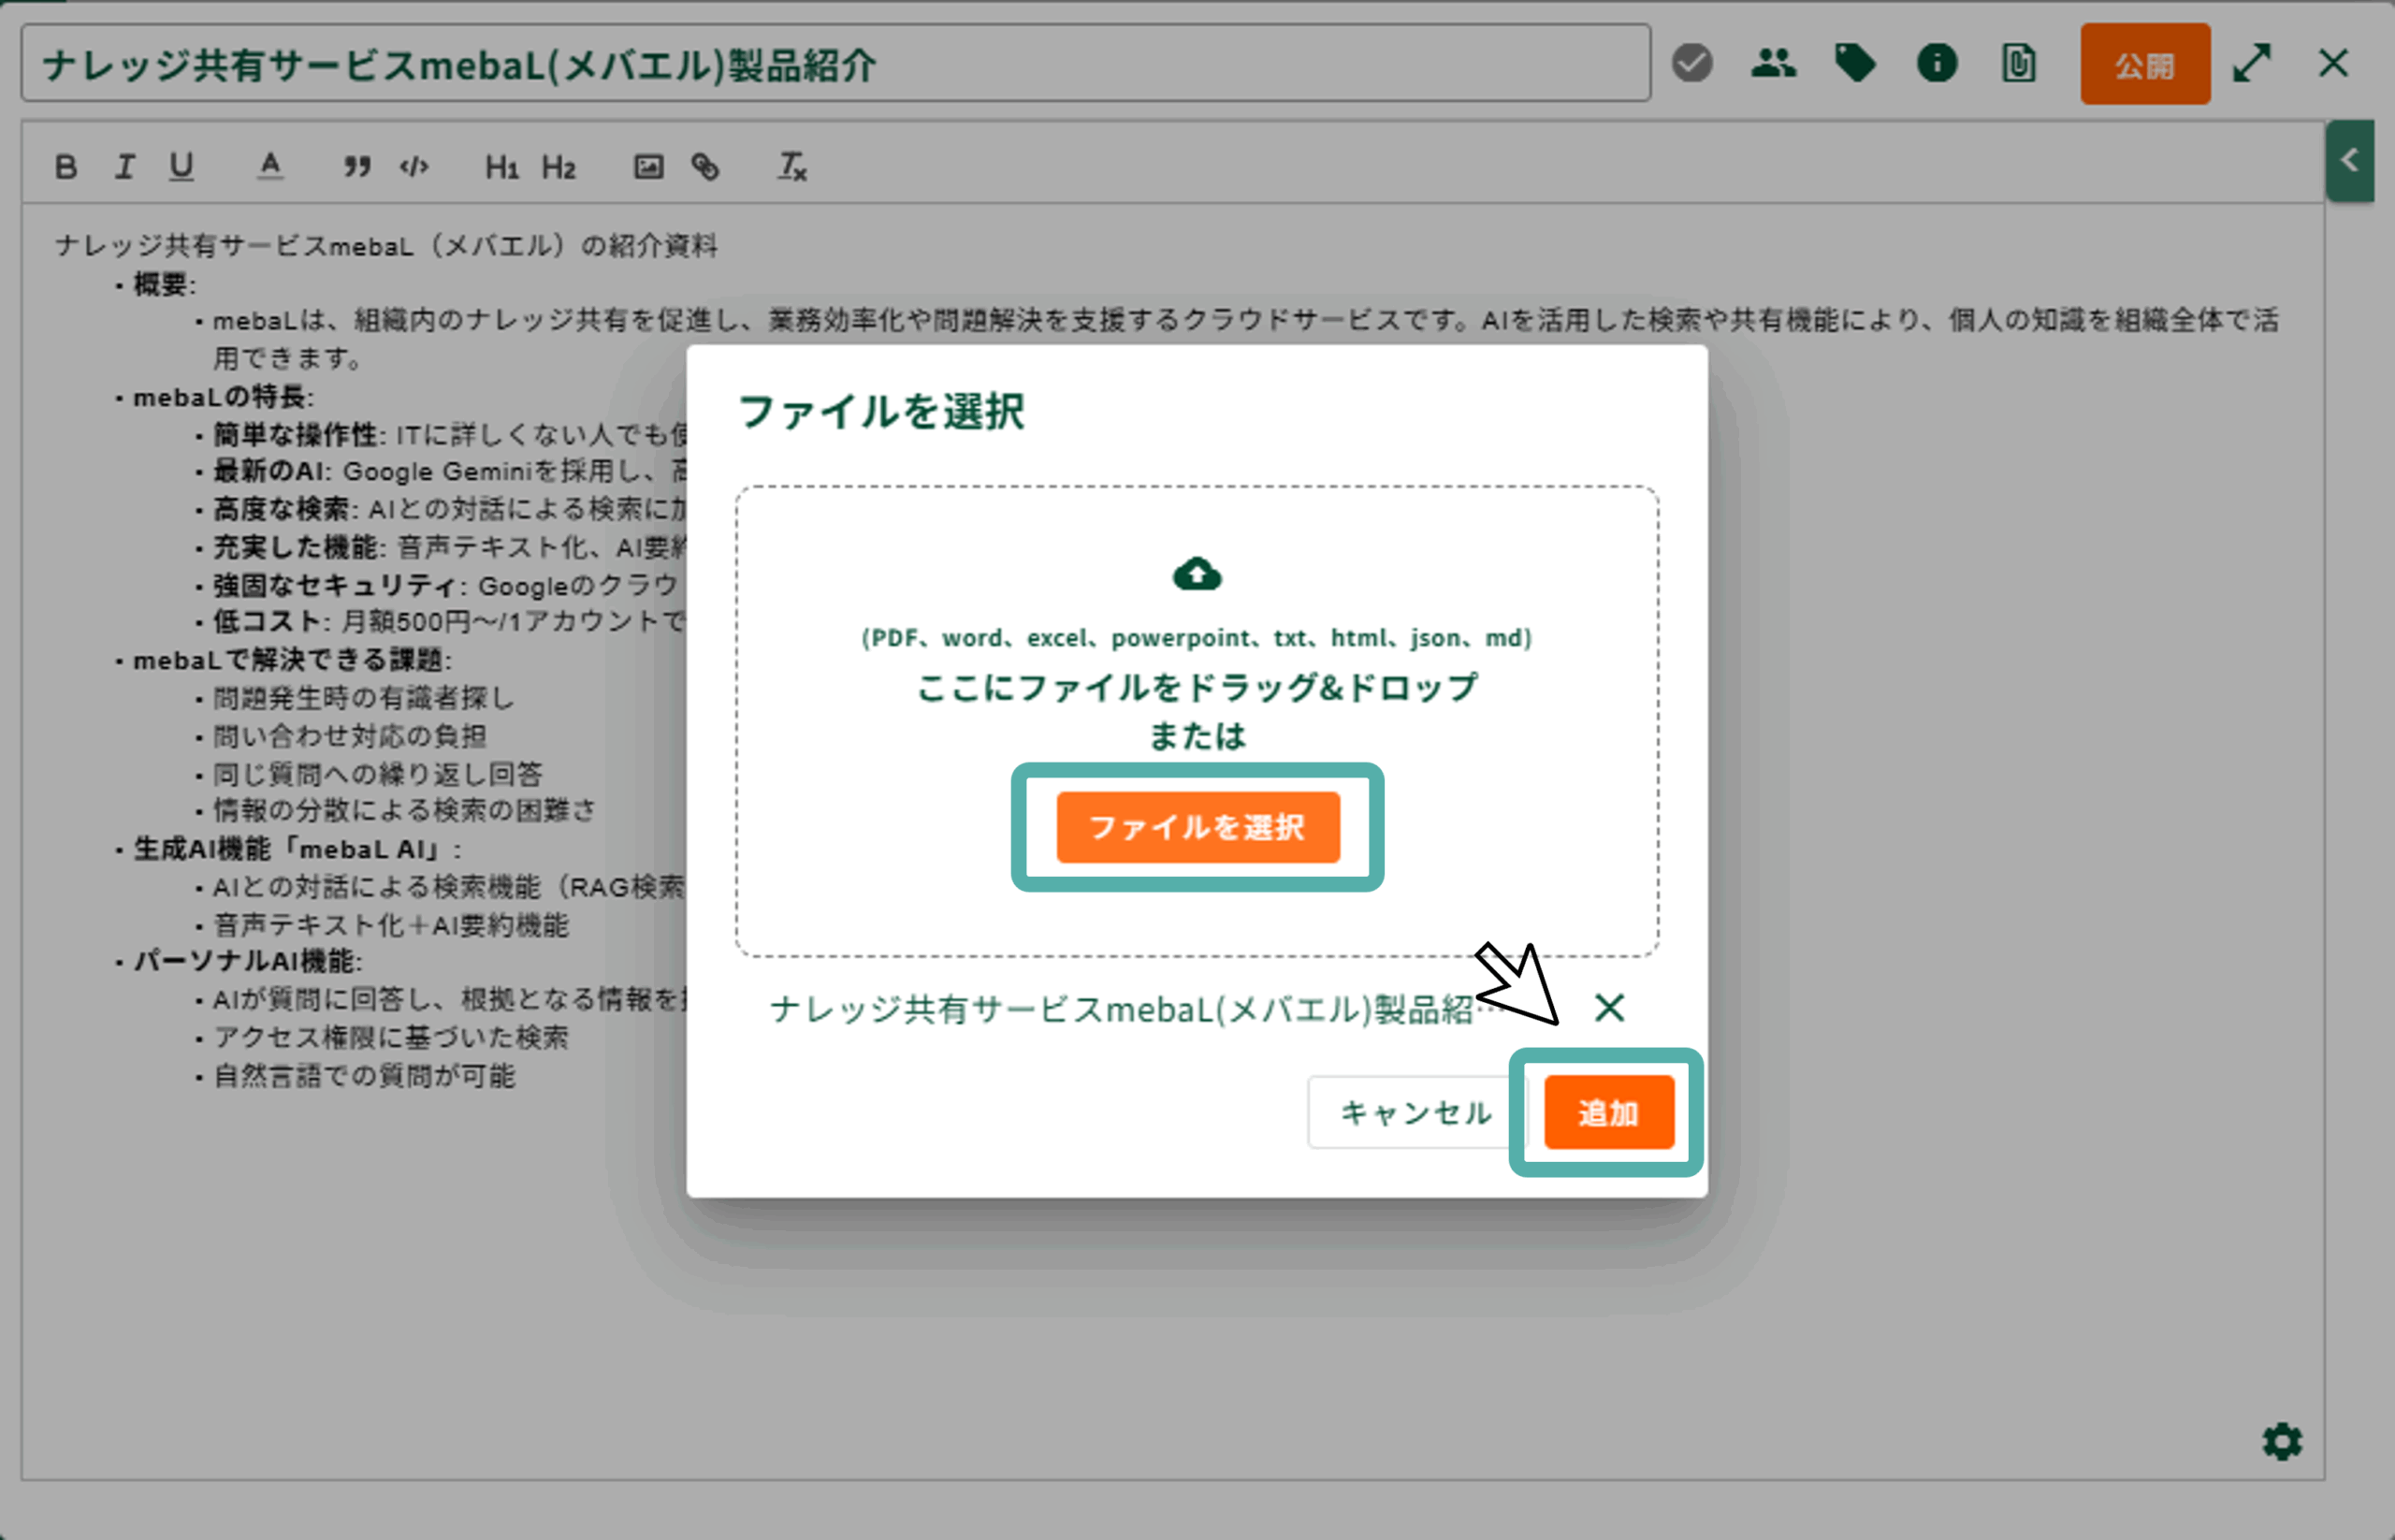Click the mebaLで解決できる課題 heading

(292, 659)
